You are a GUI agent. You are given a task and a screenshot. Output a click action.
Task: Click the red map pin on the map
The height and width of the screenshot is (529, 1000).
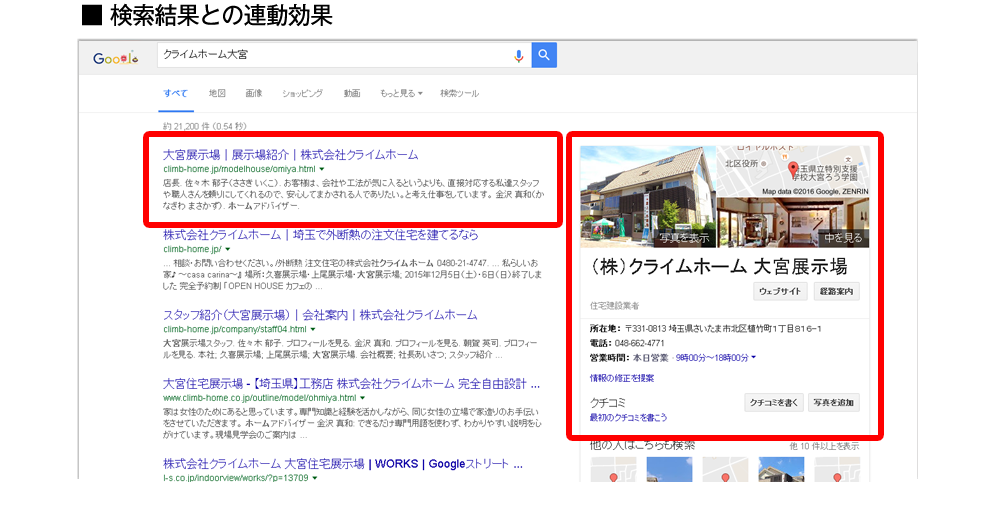793,168
